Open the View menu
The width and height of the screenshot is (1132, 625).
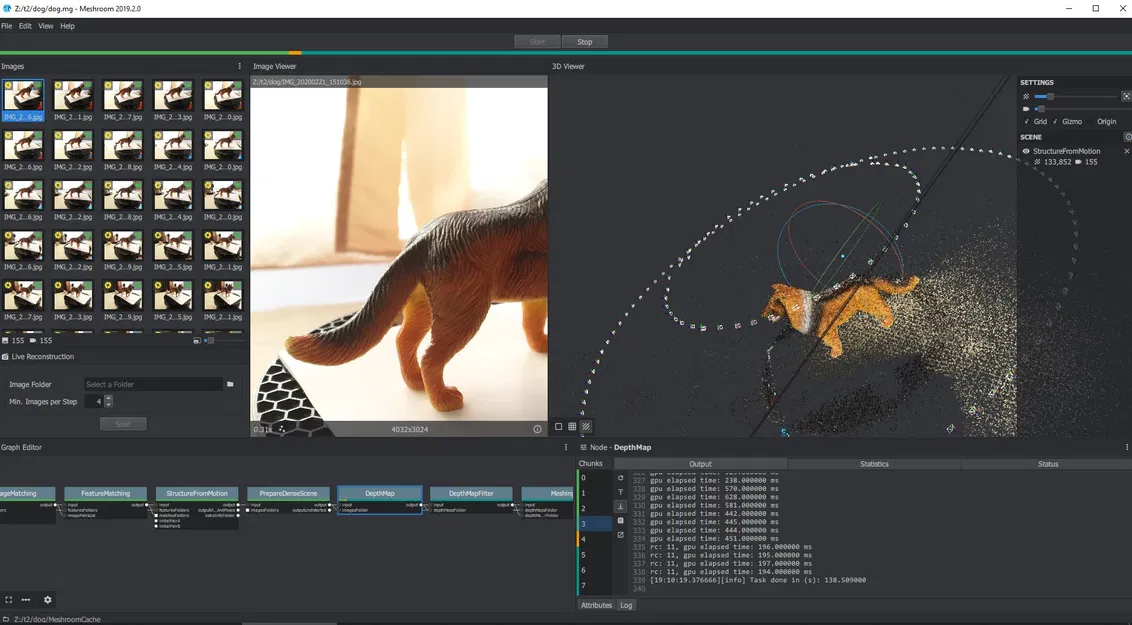click(x=45, y=26)
